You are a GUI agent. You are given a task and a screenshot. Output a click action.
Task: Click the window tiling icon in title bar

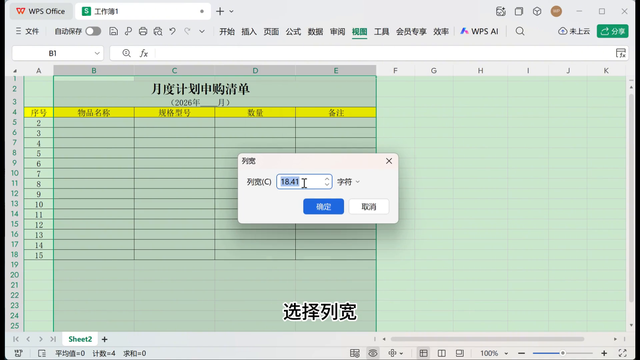tap(518, 11)
